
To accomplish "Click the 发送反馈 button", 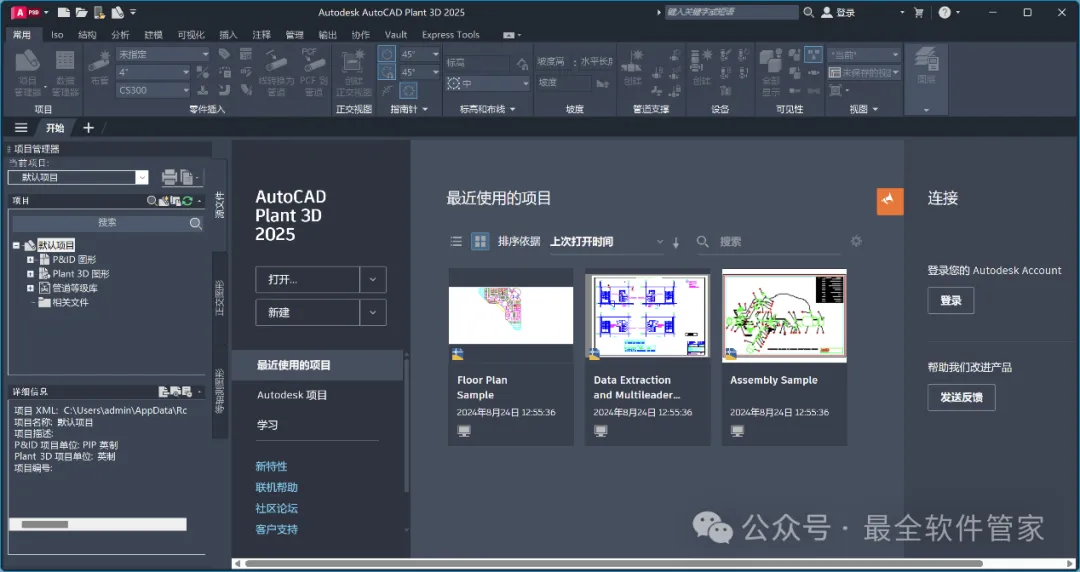I will coord(961,398).
